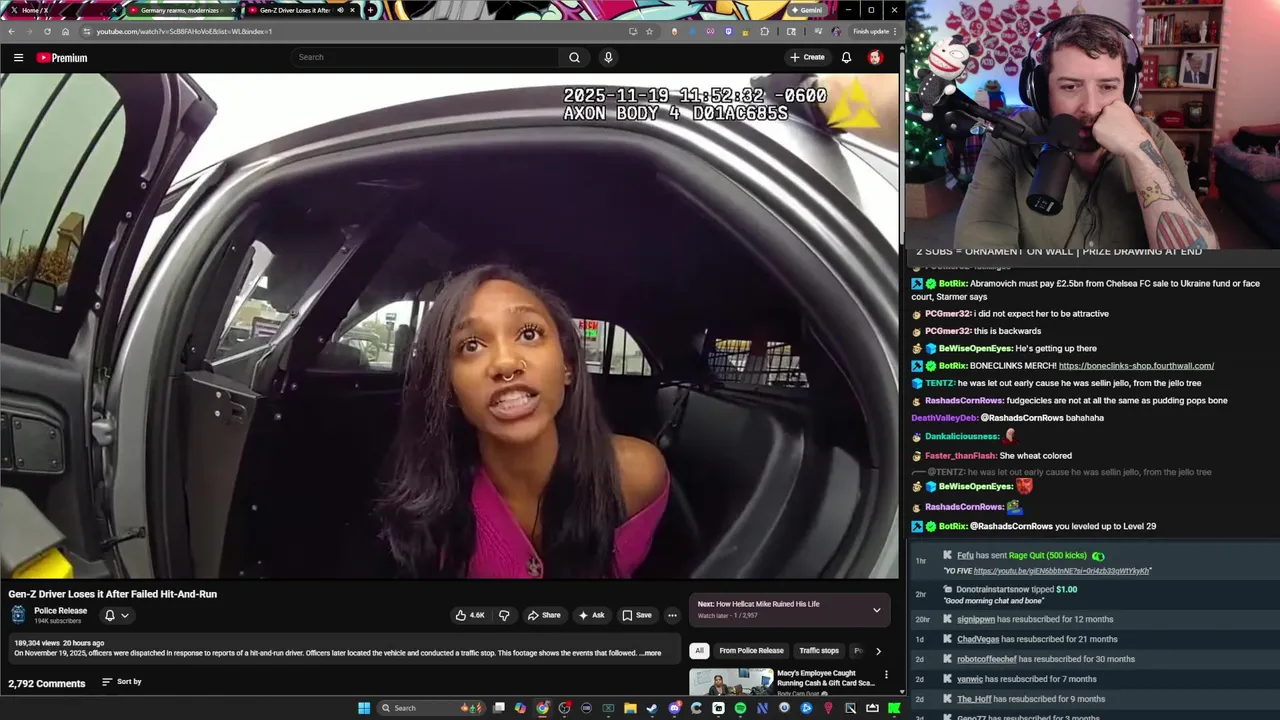Select the From Police Release chip

[x=751, y=651]
